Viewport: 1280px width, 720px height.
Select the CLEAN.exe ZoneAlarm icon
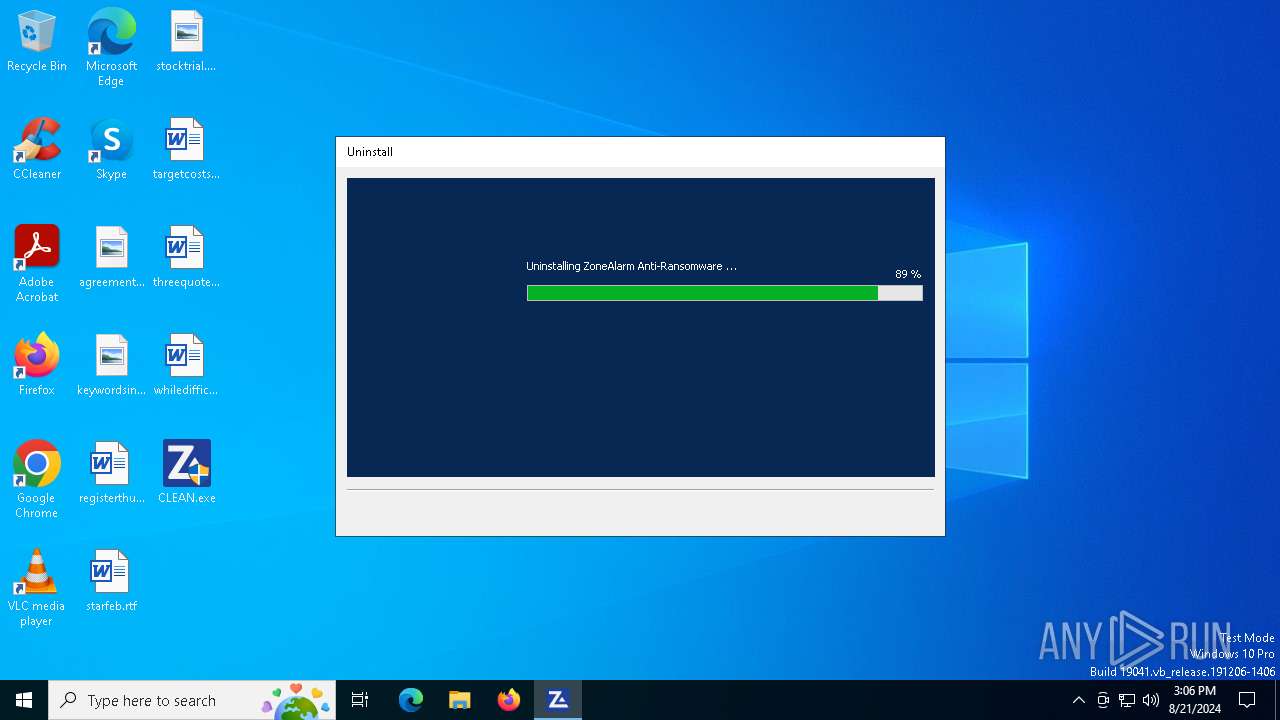pos(186,474)
